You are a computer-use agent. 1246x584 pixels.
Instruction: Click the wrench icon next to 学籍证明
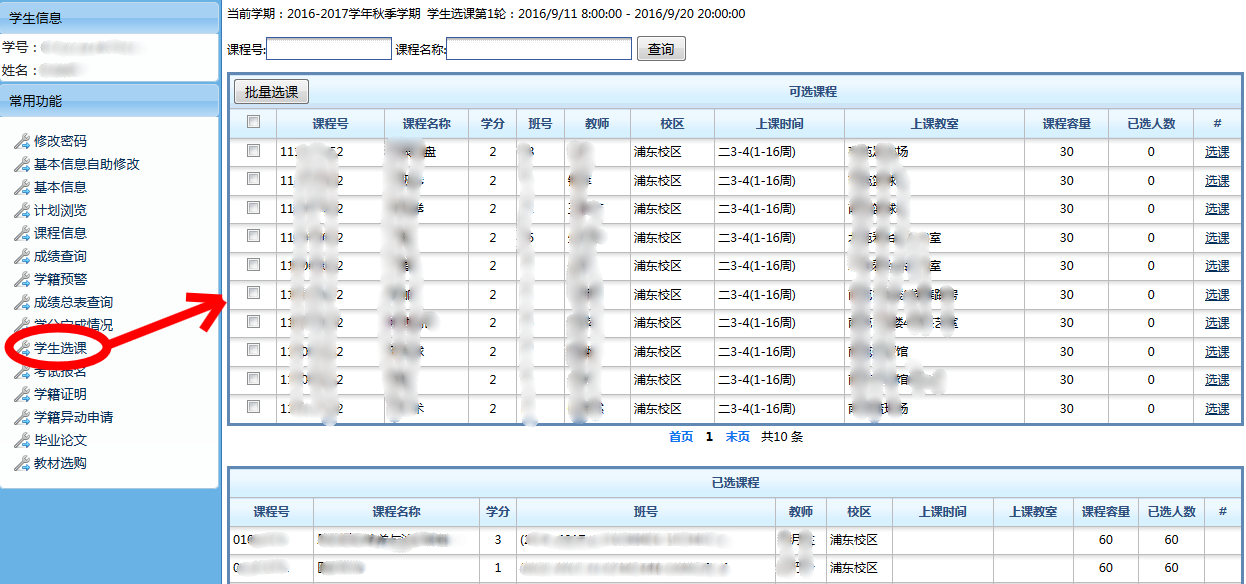[x=22, y=394]
